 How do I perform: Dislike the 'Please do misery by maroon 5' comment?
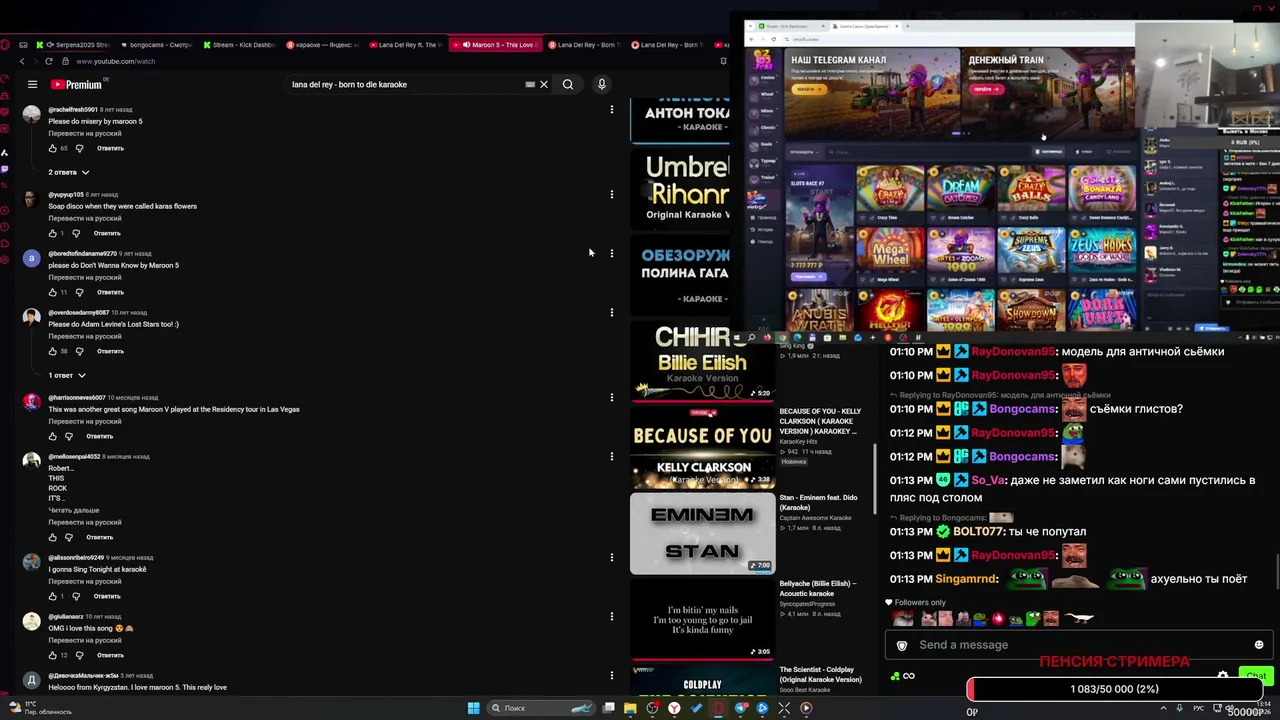pyautogui.click(x=80, y=148)
